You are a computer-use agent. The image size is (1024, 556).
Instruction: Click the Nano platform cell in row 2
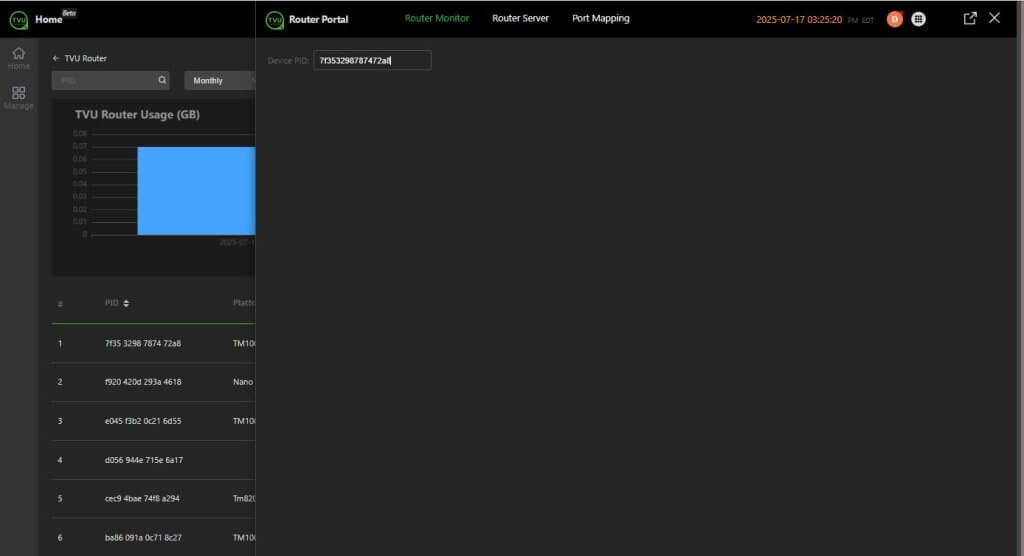tap(243, 382)
